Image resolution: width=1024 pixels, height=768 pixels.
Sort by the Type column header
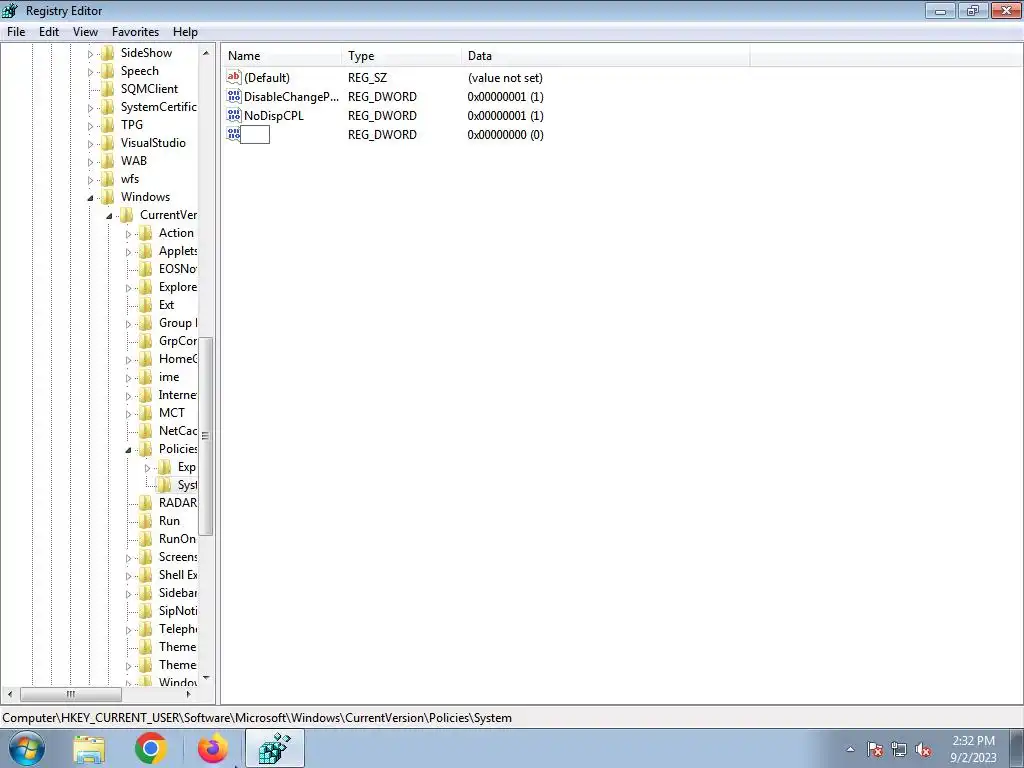tap(401, 56)
